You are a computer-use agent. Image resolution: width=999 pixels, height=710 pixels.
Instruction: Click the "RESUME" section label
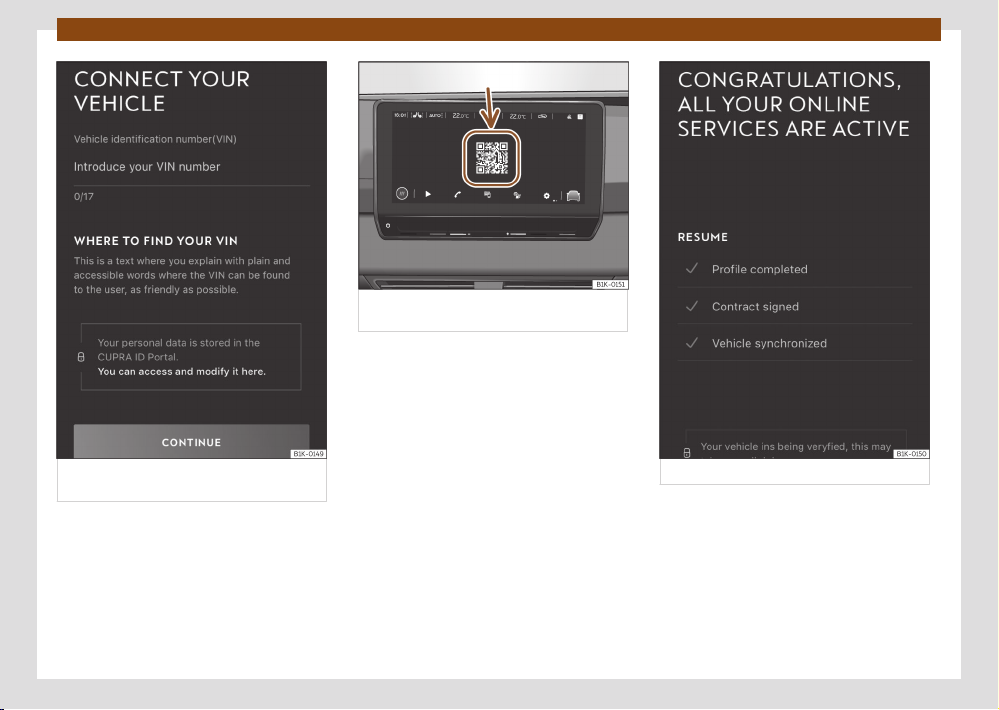tap(702, 237)
